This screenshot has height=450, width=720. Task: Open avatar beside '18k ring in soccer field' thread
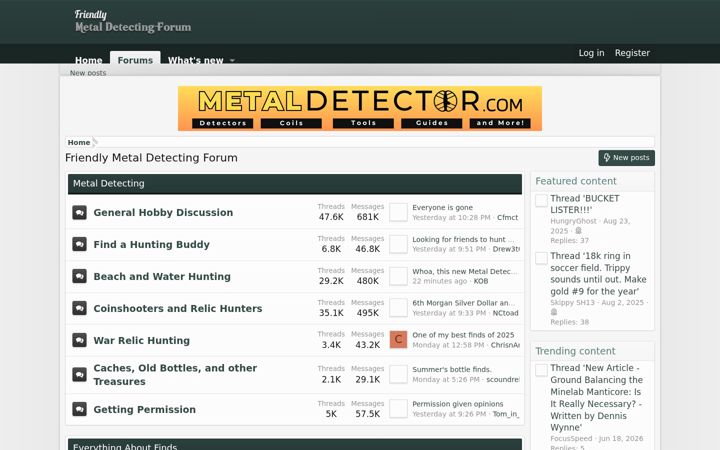541,258
